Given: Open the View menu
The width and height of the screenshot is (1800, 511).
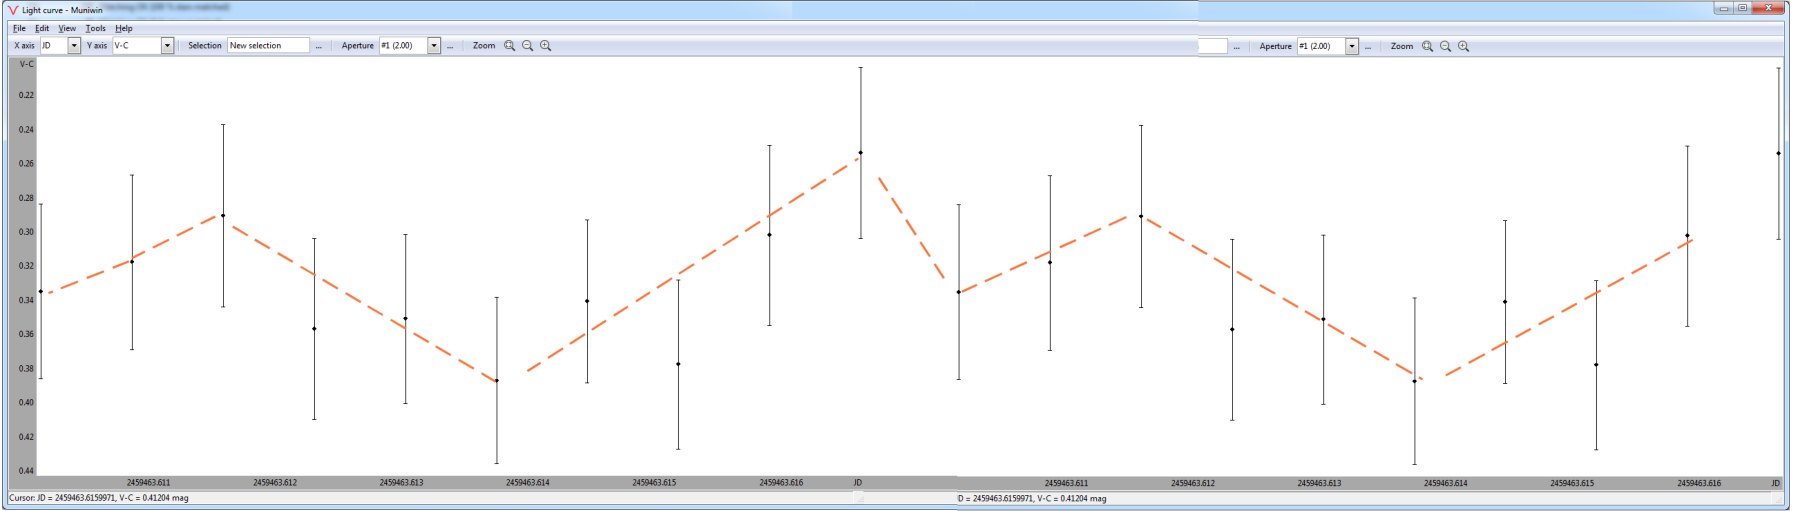Looking at the screenshot, I should click(x=67, y=28).
